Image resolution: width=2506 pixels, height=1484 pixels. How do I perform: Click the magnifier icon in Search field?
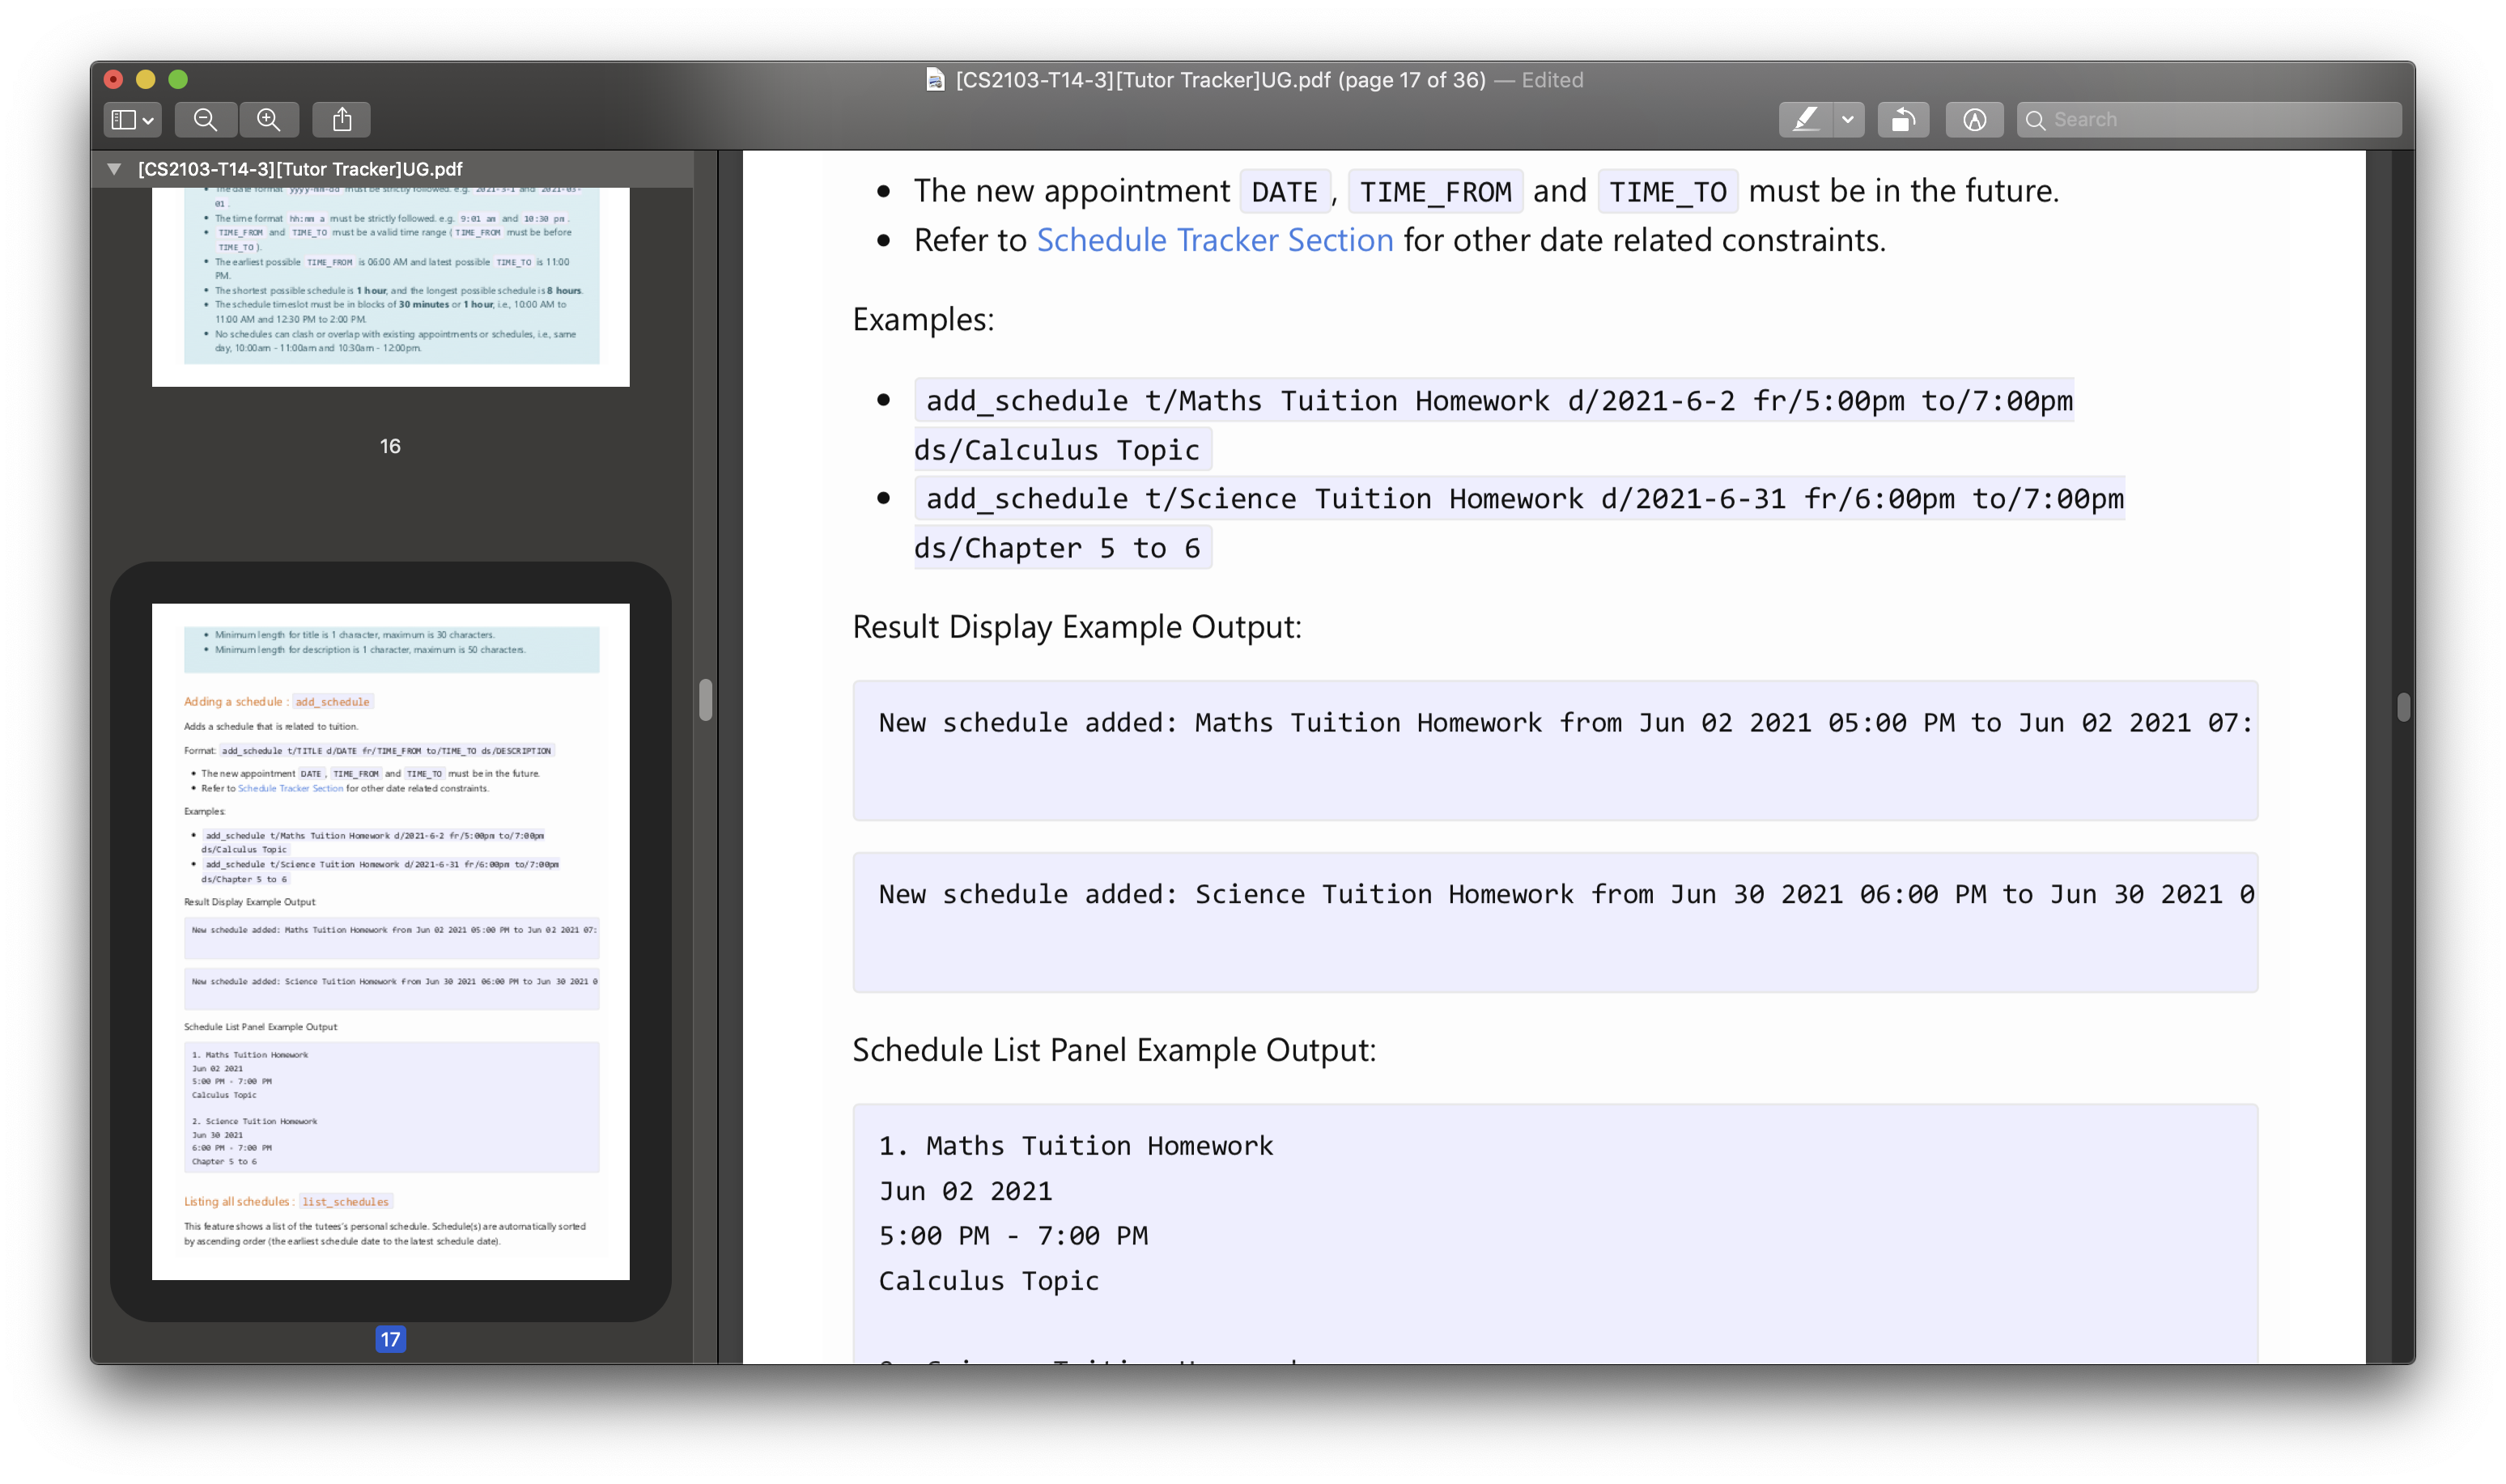click(2034, 120)
